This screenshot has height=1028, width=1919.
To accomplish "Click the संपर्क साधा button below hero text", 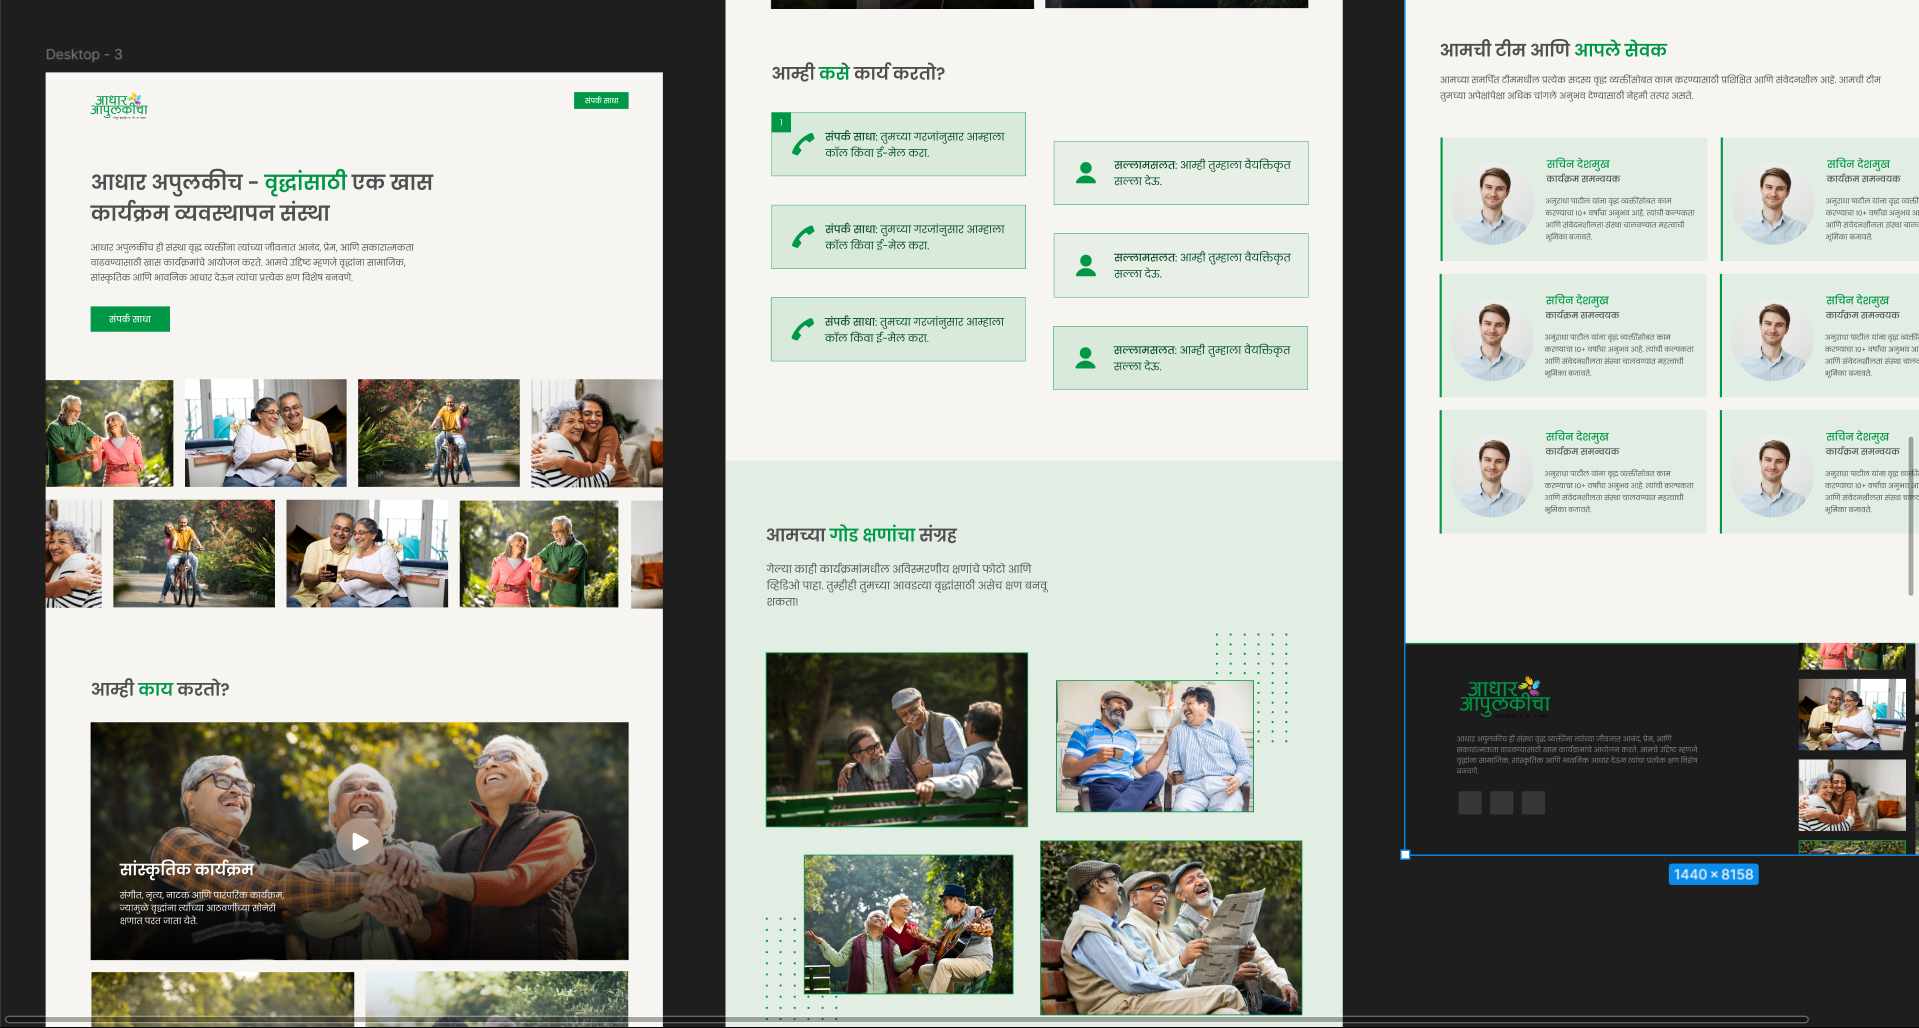I will 130,319.
